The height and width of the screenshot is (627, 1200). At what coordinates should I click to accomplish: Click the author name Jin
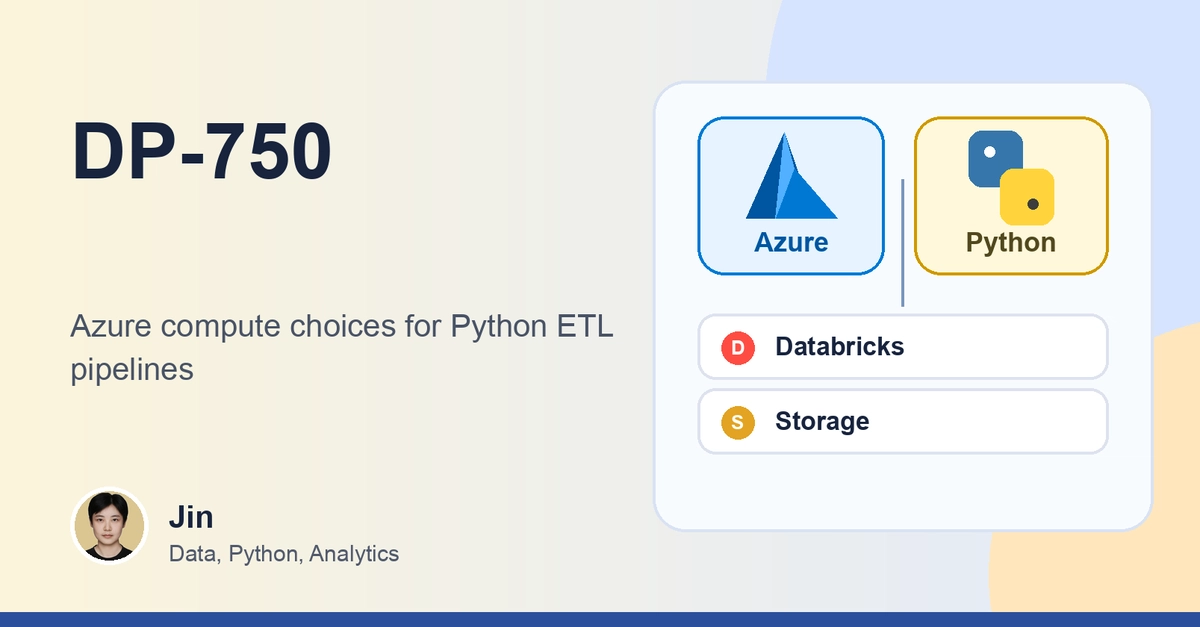tap(191, 517)
